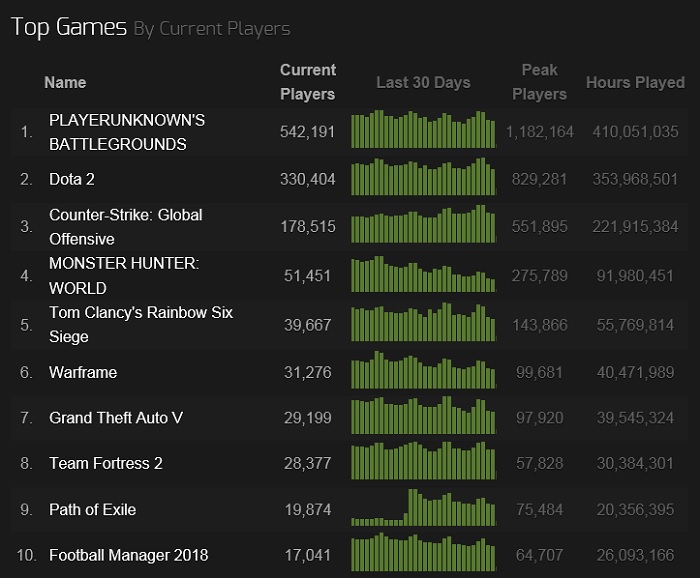Click the Top Games heading
The width and height of the screenshot is (700, 578).
point(69,27)
